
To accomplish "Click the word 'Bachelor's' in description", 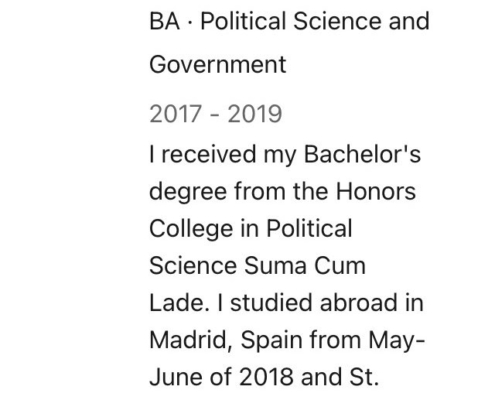I will point(362,154).
